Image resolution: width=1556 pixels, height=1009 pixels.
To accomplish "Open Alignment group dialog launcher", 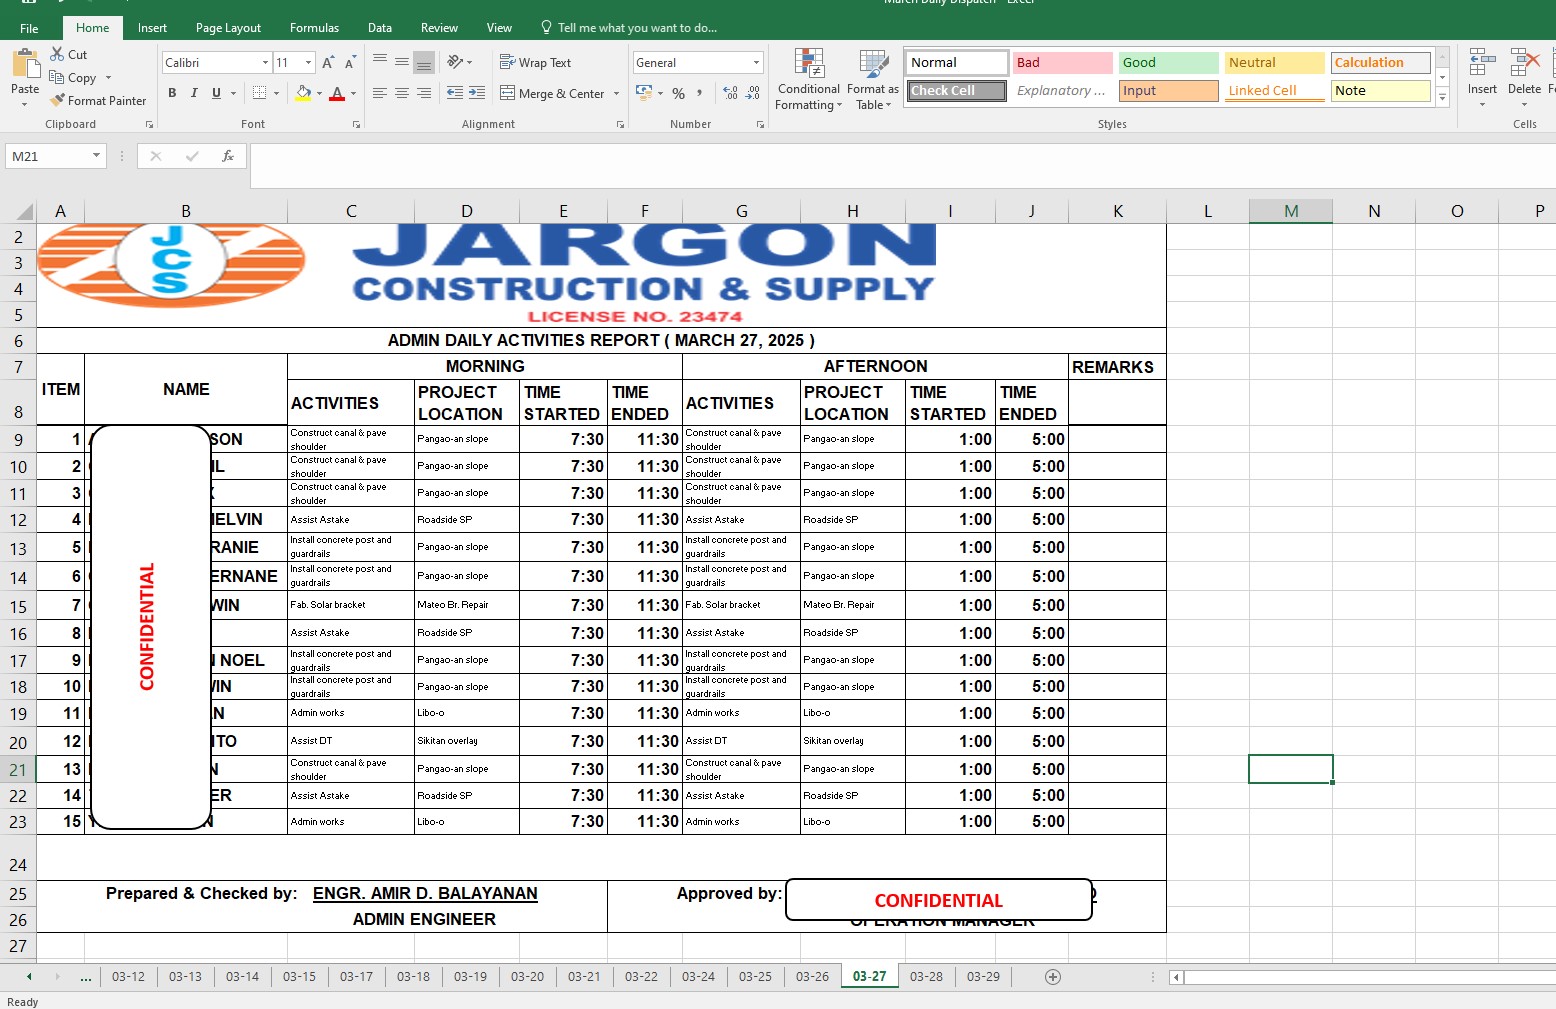I will click(x=620, y=124).
